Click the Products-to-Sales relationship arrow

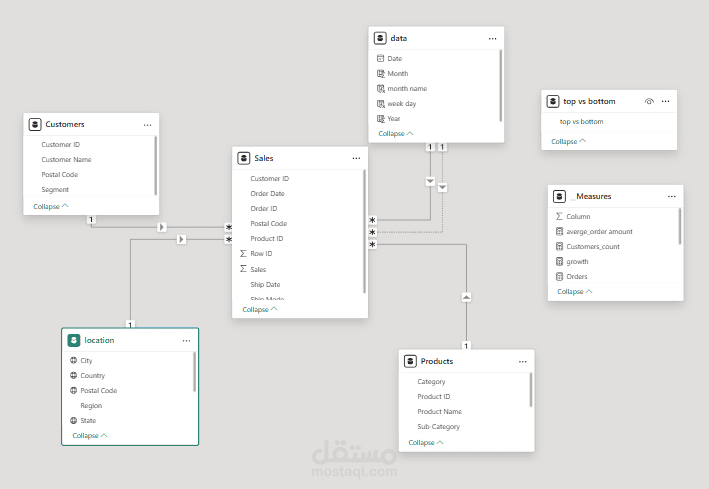pyautogui.click(x=466, y=297)
